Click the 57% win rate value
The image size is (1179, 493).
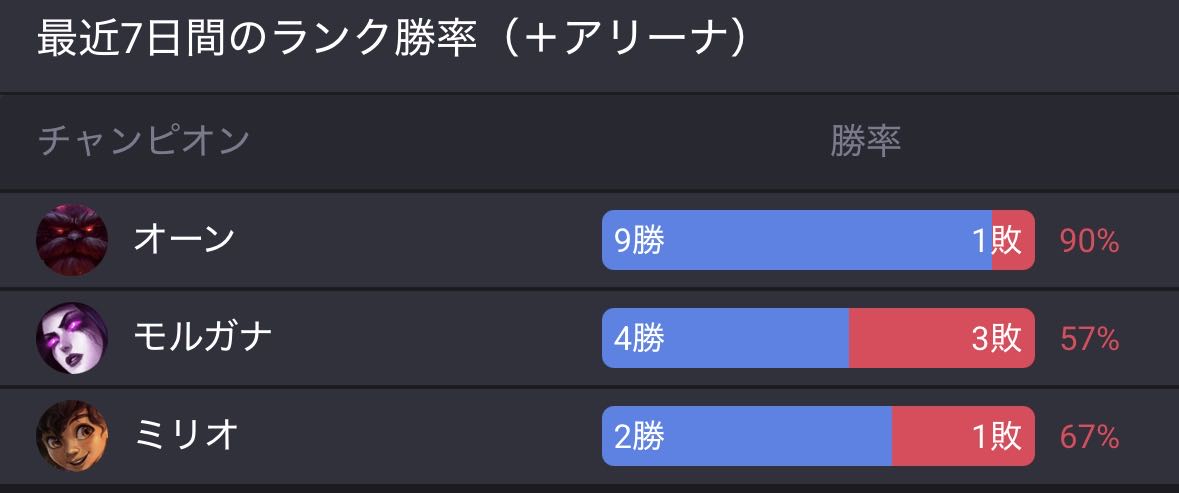pyautogui.click(x=1089, y=338)
